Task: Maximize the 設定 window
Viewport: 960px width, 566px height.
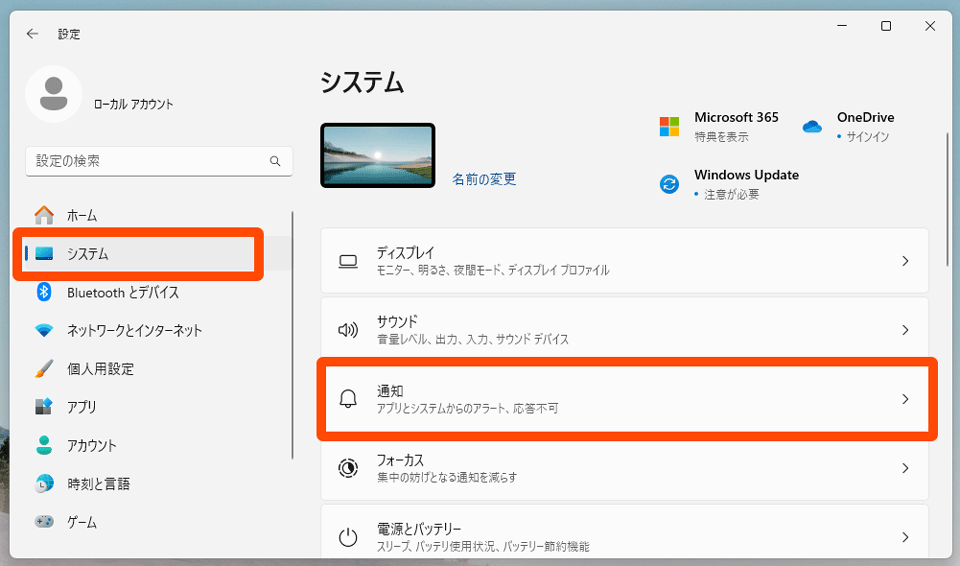Action: point(886,26)
